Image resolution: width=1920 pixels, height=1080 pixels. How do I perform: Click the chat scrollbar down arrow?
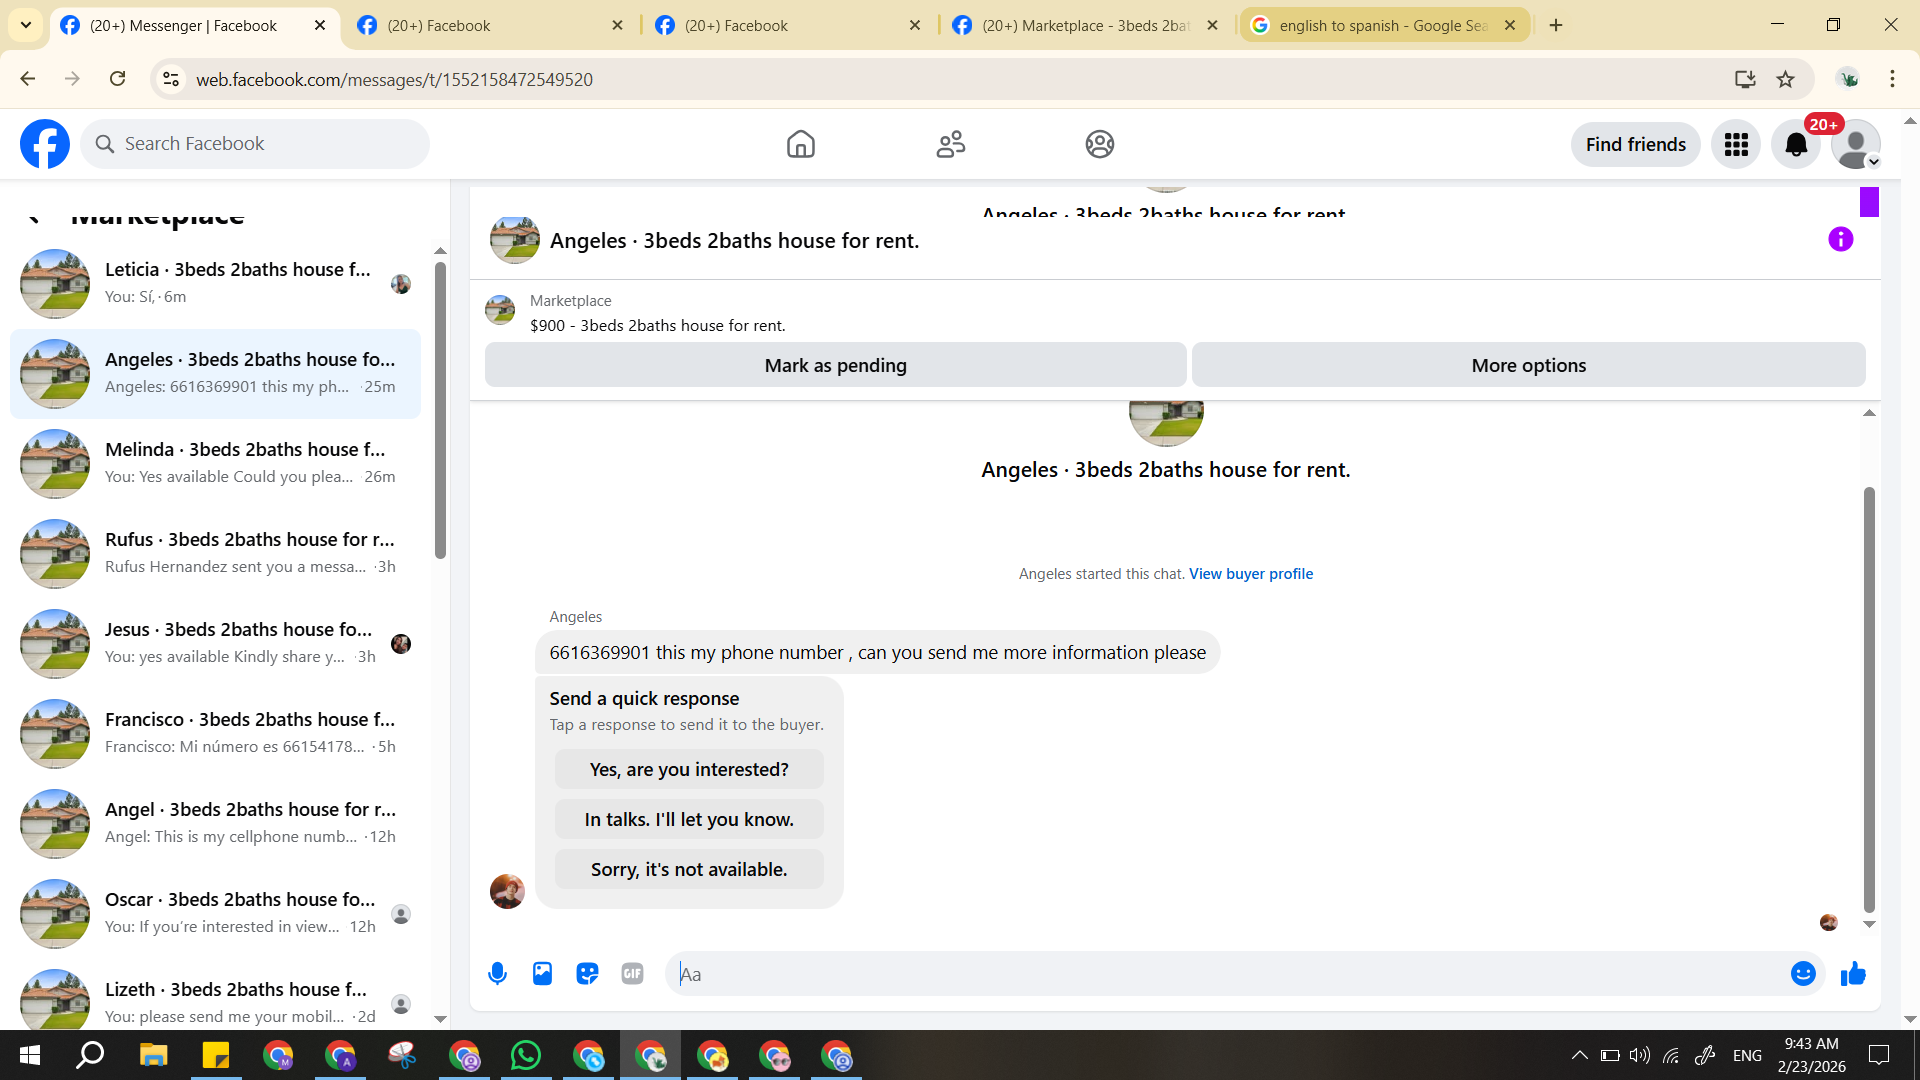[1869, 925]
